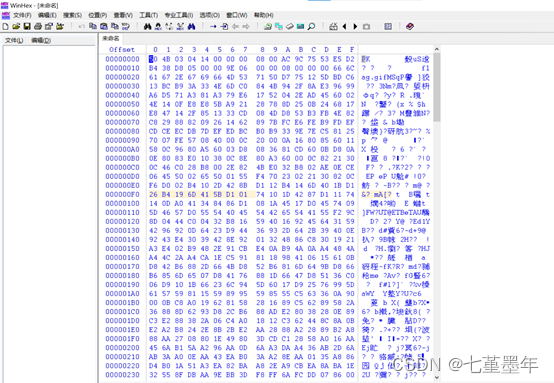Open the 选项(O) menu
This screenshot has width=554, height=383.
tap(210, 15)
